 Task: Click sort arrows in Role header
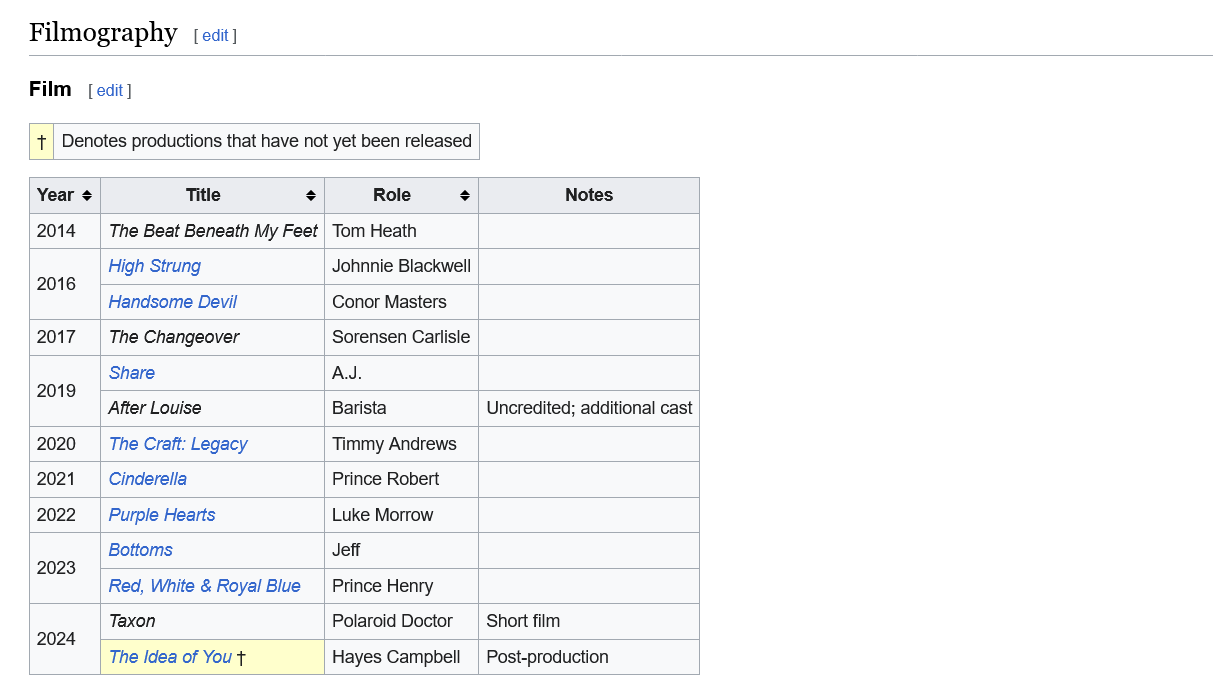pyautogui.click(x=465, y=196)
